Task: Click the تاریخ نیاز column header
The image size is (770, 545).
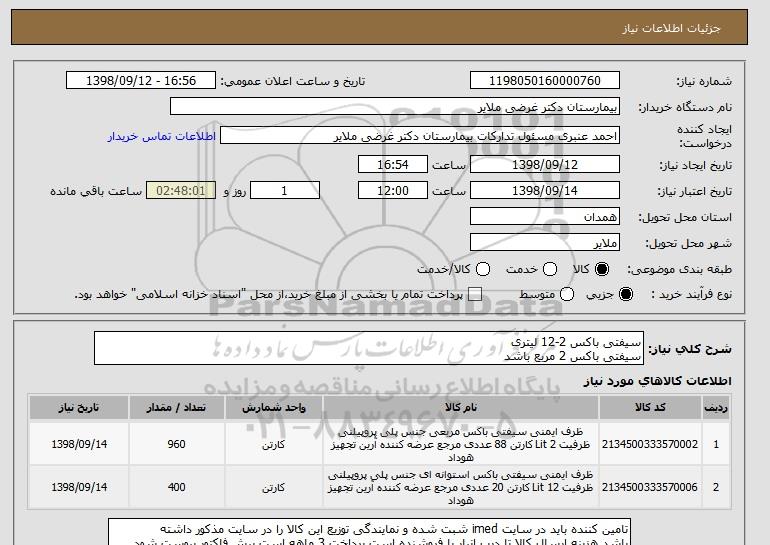Action: (79, 408)
